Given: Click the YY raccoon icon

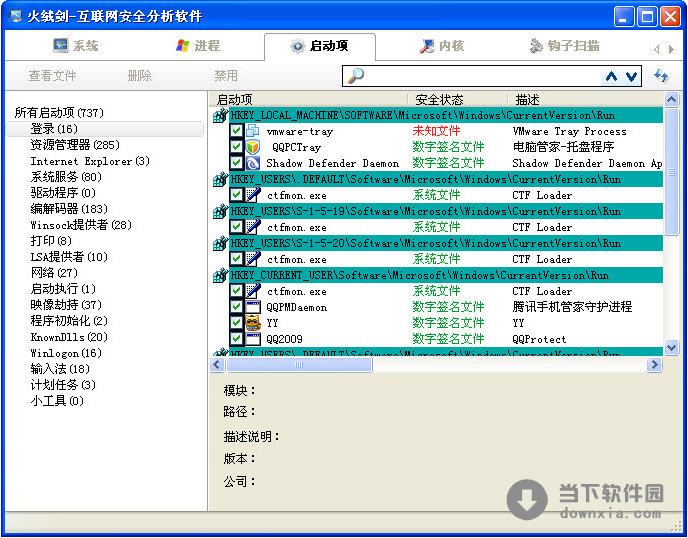Looking at the screenshot, I should 253,323.
